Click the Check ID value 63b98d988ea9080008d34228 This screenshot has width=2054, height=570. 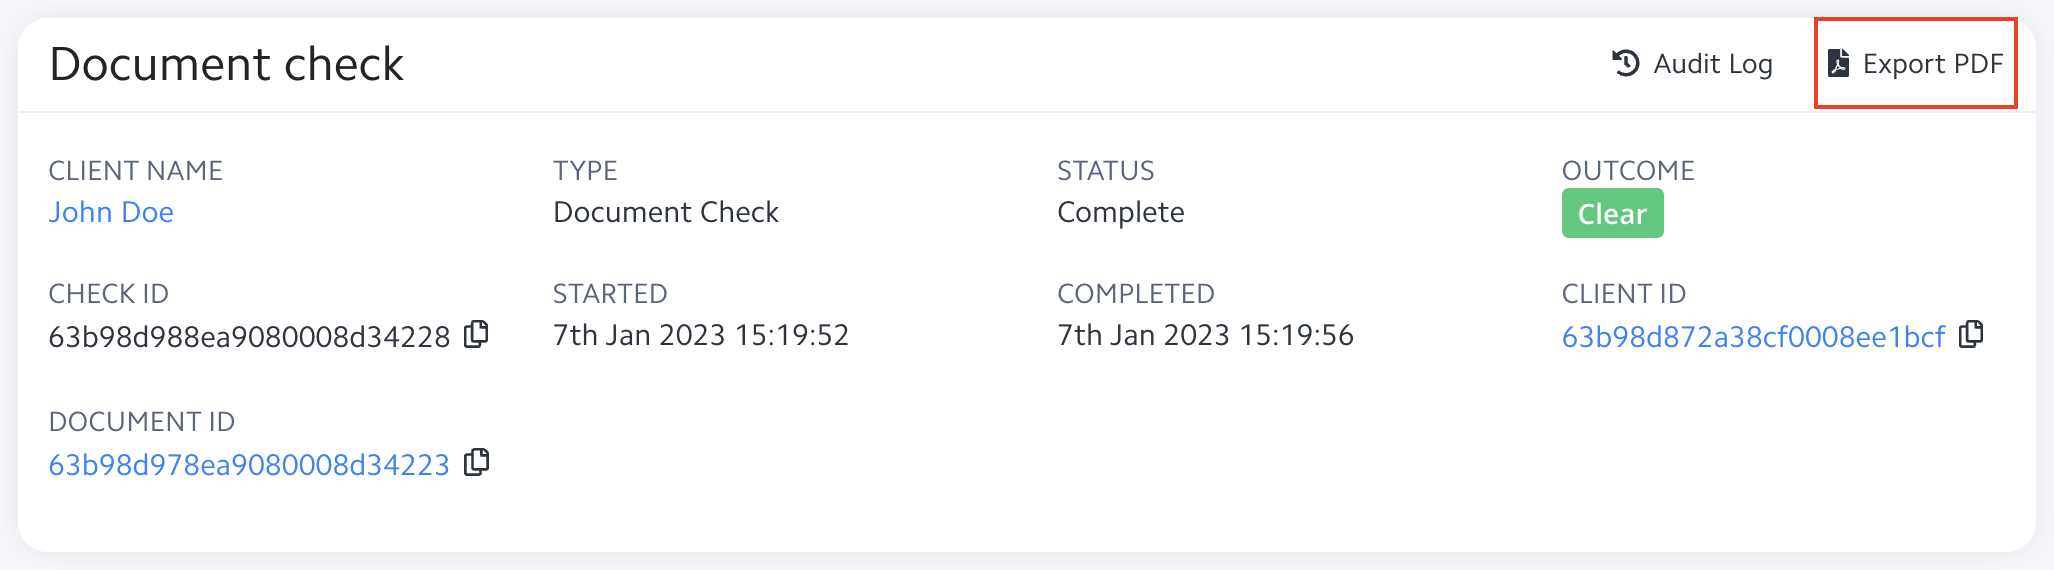(249, 337)
